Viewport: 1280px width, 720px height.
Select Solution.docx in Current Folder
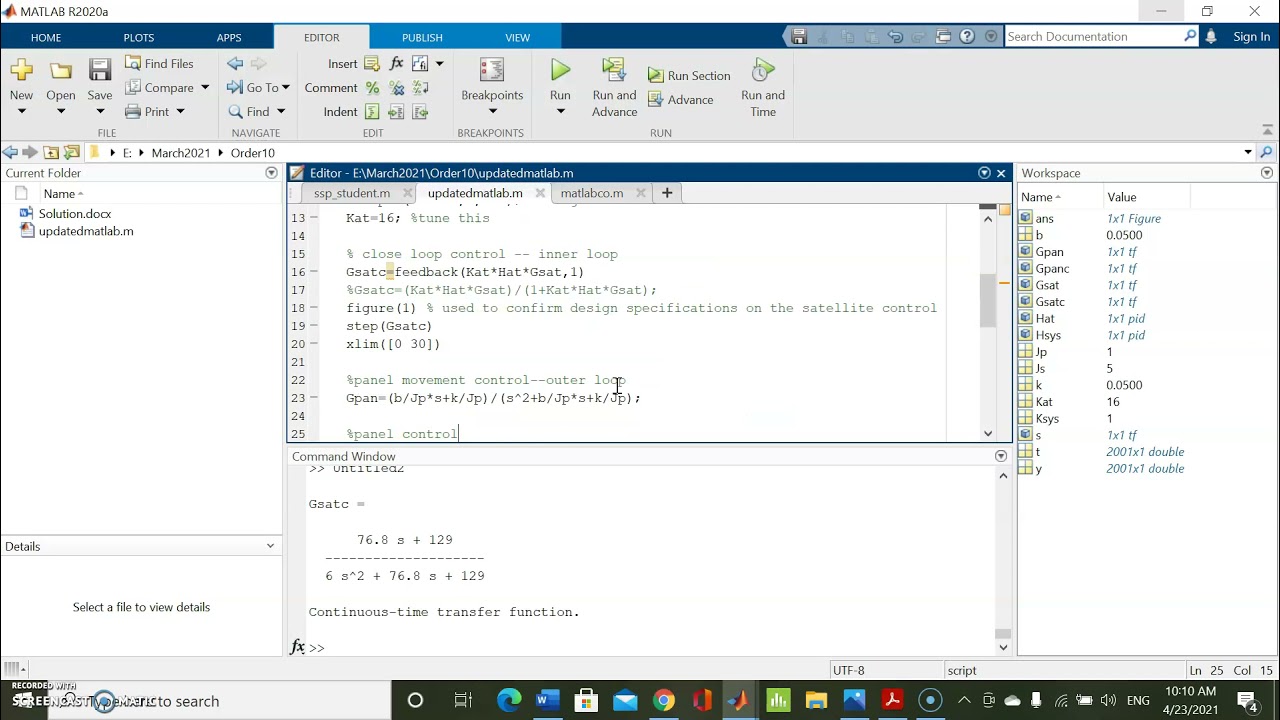75,213
